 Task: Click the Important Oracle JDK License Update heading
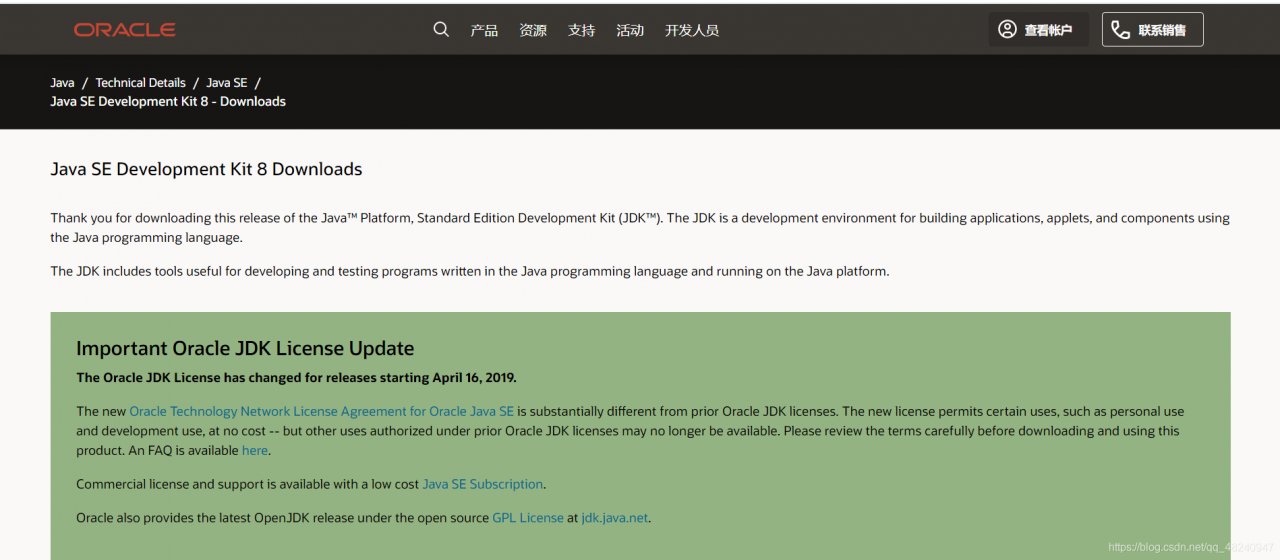(x=245, y=348)
